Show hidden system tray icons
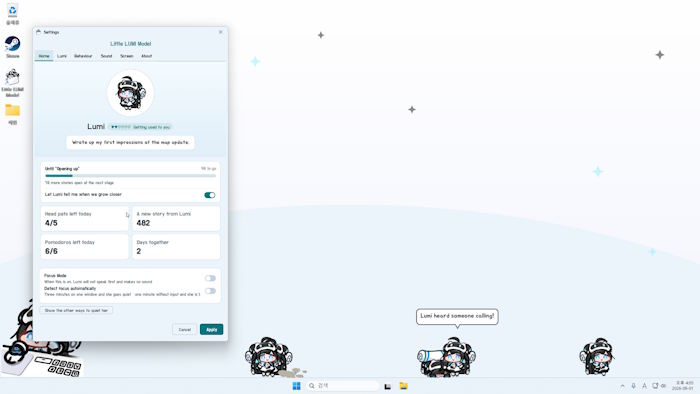The height and width of the screenshot is (394, 700). [622, 386]
